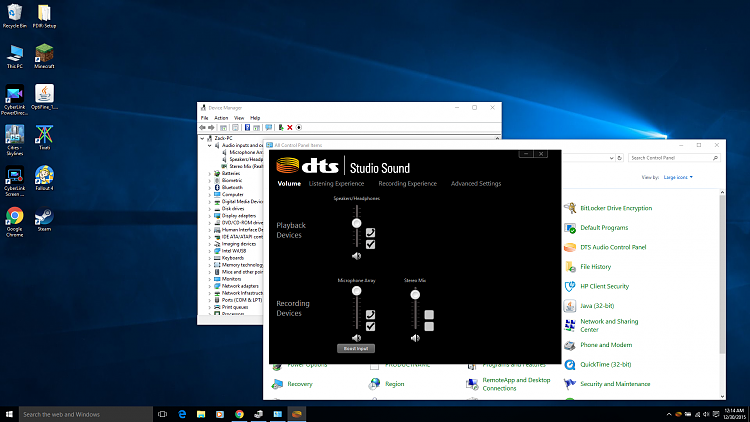Expand the Bluetooth node

pyautogui.click(x=210, y=188)
